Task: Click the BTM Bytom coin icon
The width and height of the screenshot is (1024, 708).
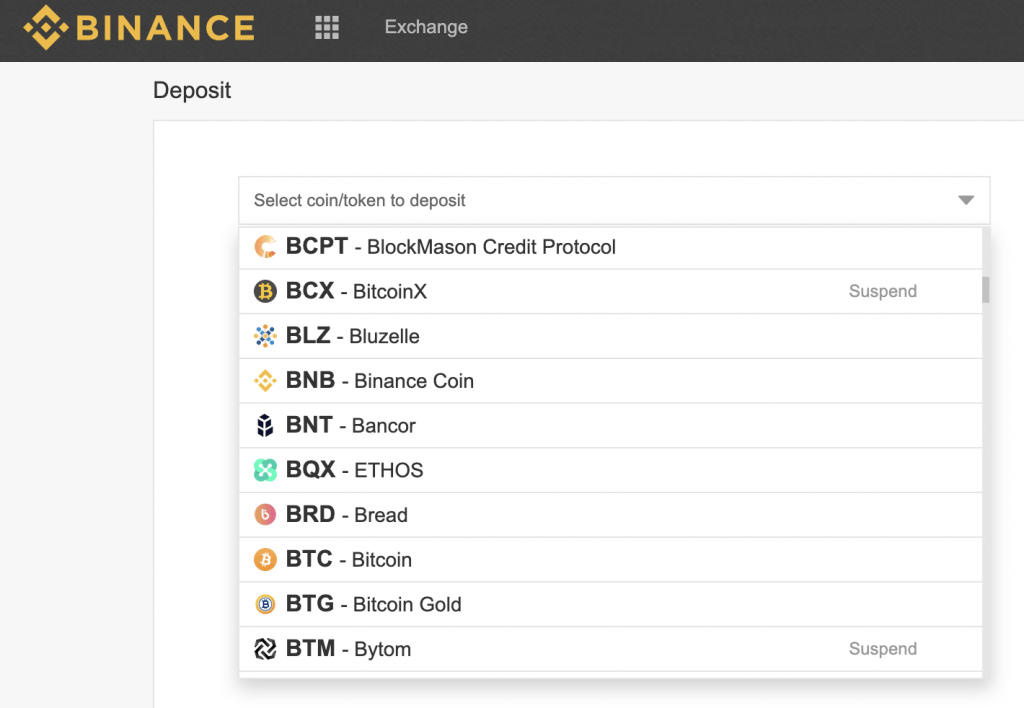Action: tap(265, 649)
